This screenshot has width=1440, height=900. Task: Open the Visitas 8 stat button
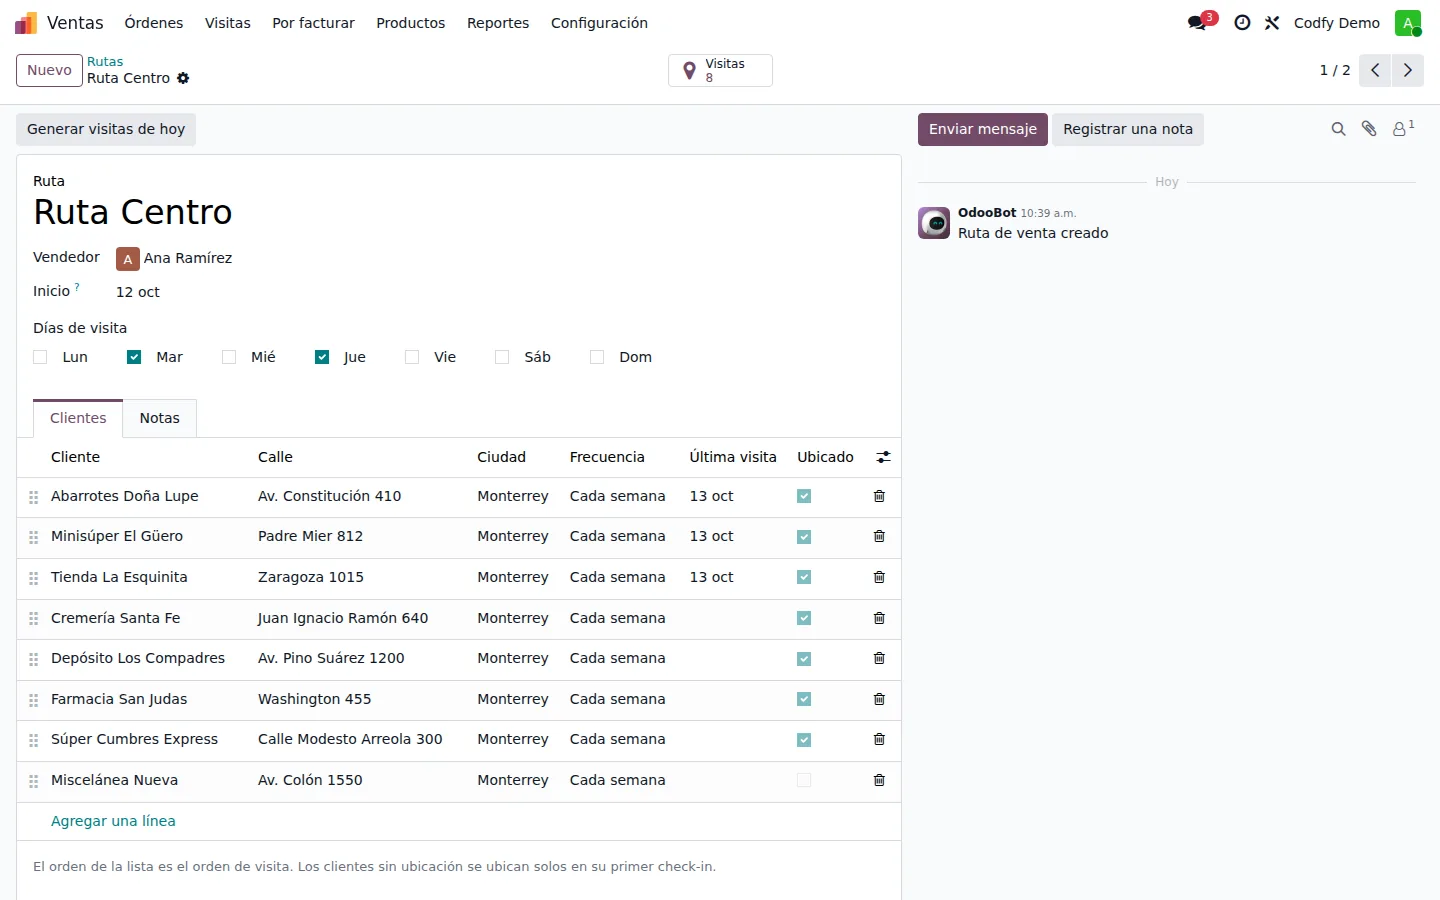tap(720, 70)
